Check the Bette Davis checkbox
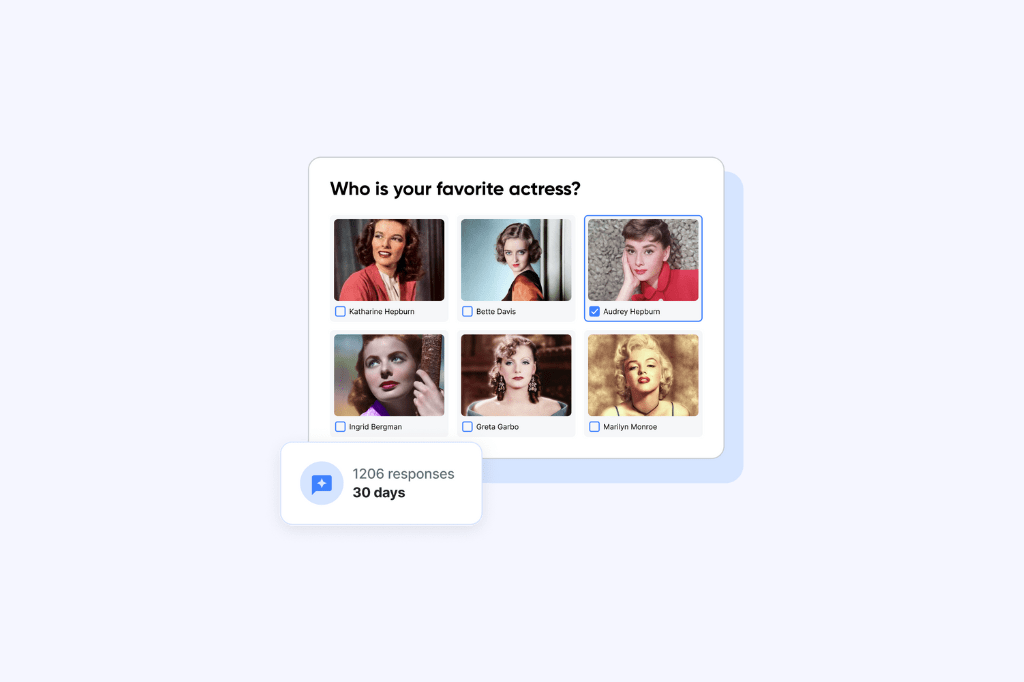Image resolution: width=1024 pixels, height=682 pixels. (467, 312)
